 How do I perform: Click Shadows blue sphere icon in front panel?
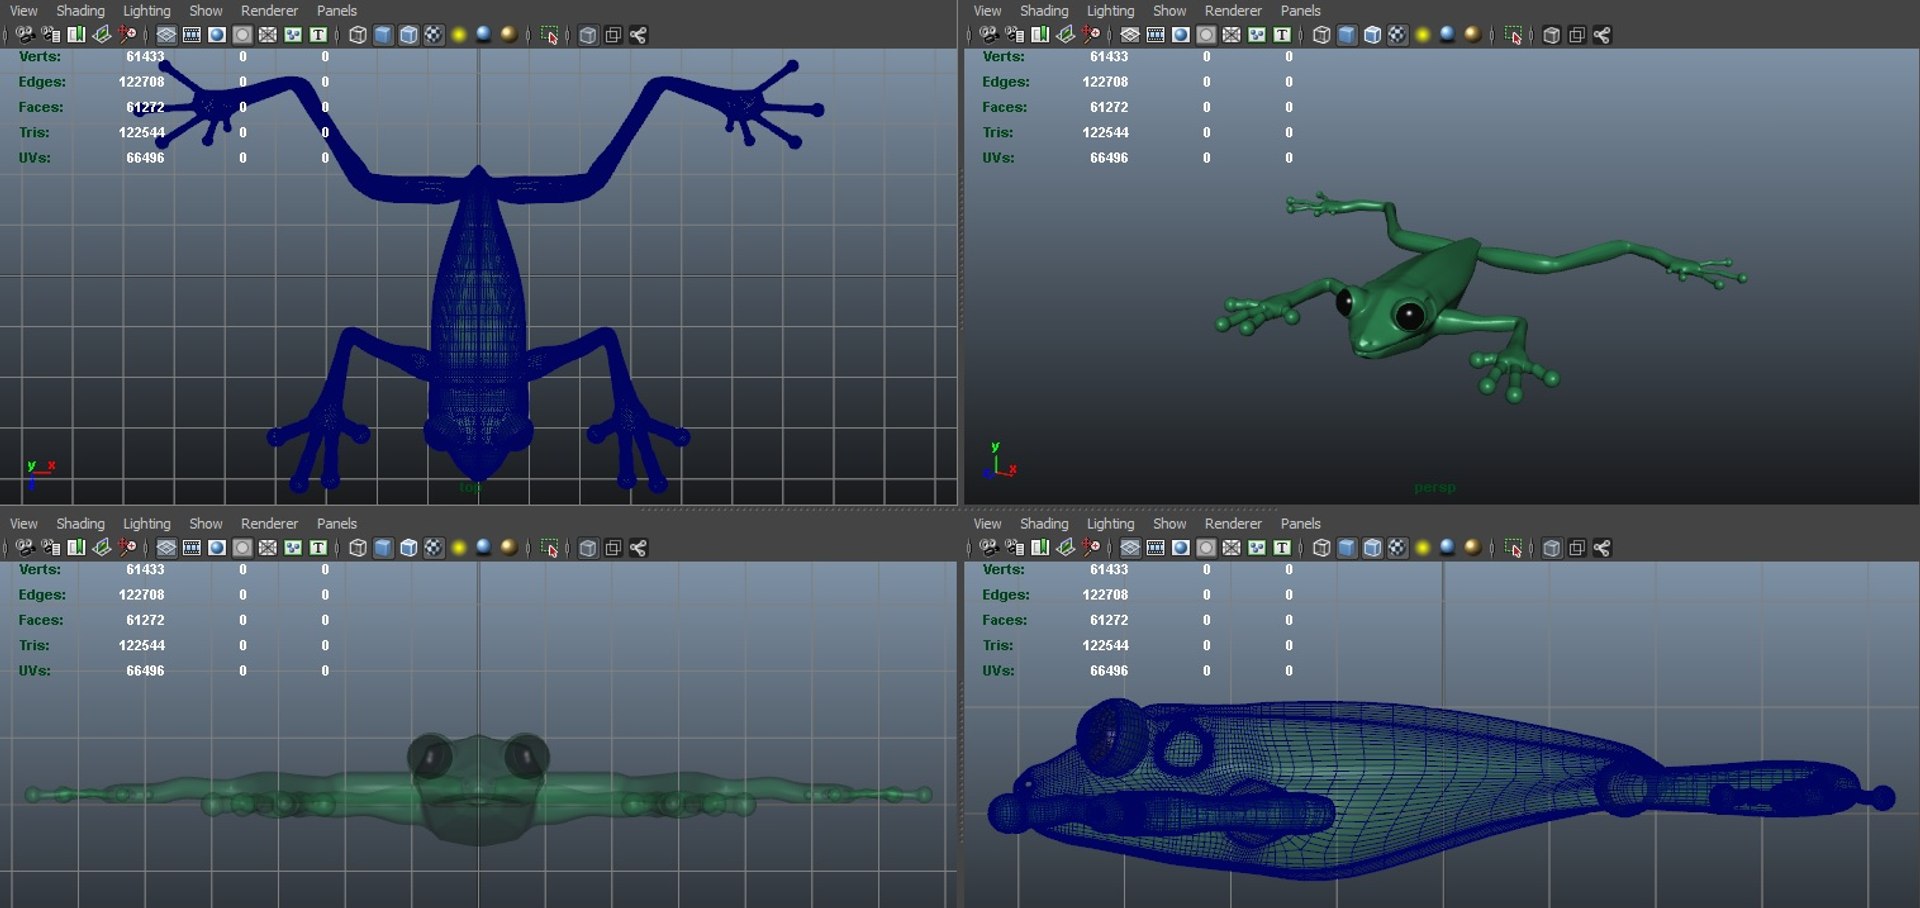(x=484, y=547)
